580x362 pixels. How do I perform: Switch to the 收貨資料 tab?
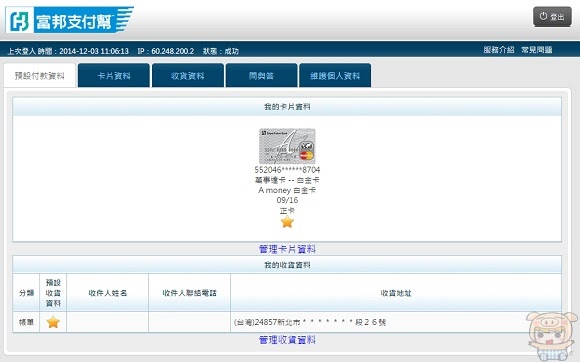click(x=188, y=75)
